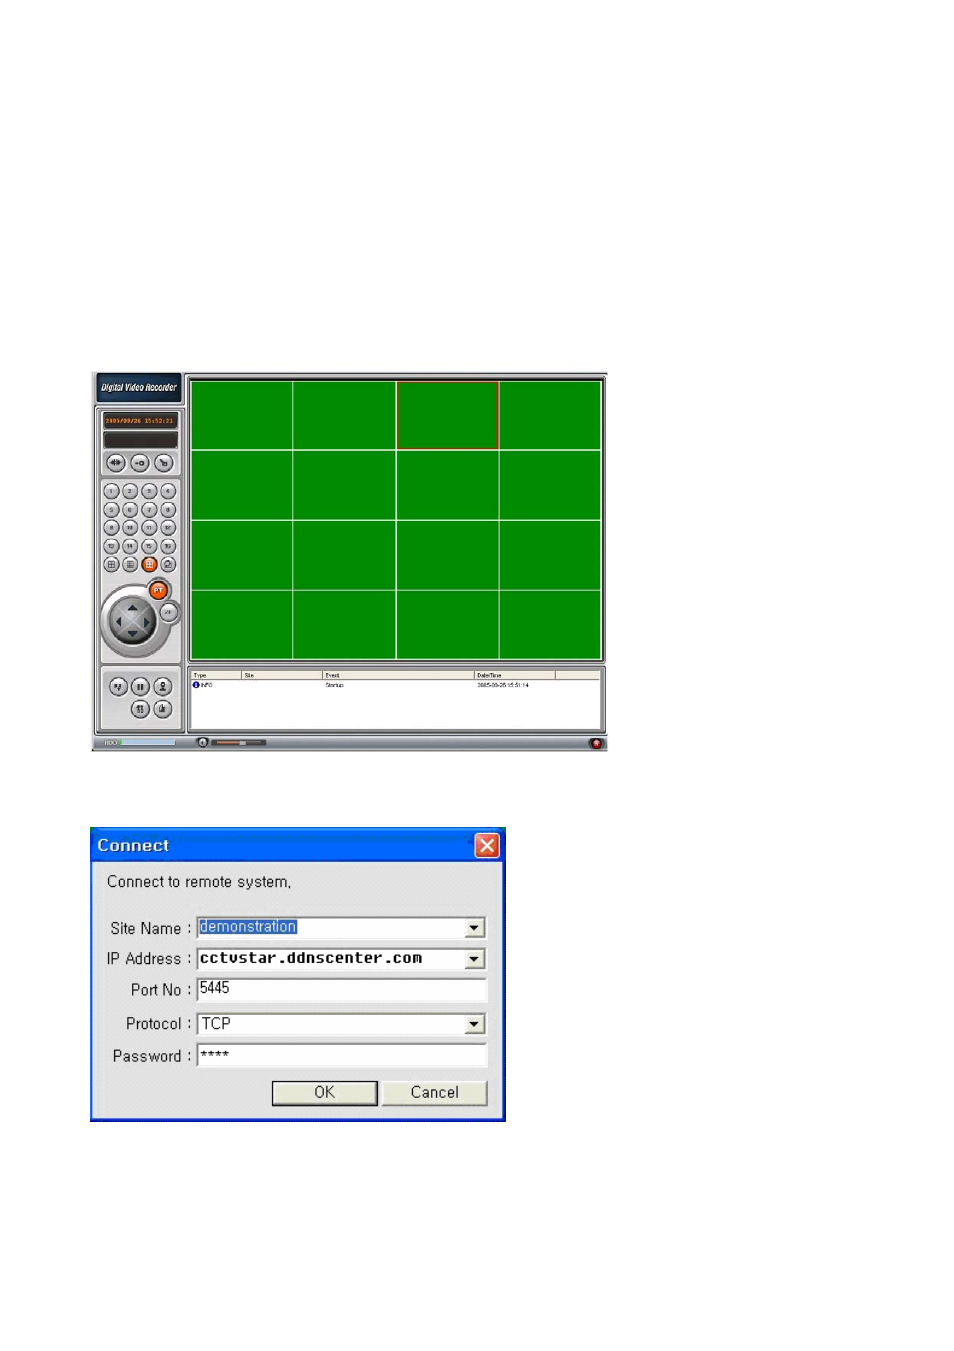The height and width of the screenshot is (1351, 954).
Task: Select camera channel 7 button
Action: point(149,510)
